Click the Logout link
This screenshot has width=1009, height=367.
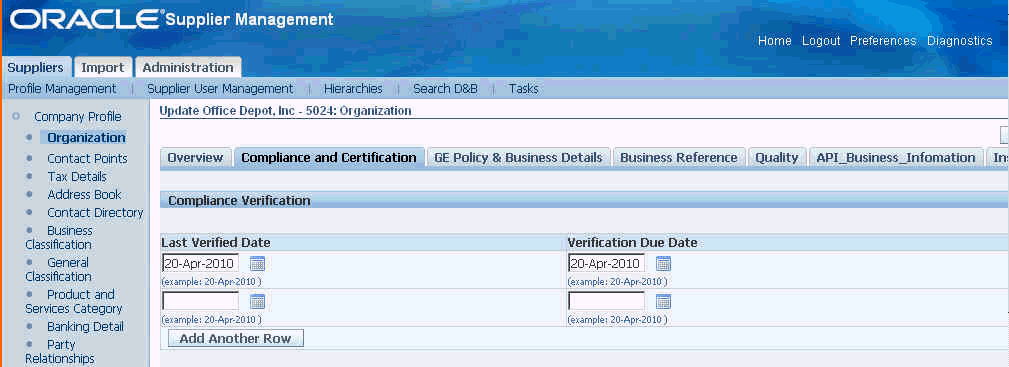pos(821,41)
